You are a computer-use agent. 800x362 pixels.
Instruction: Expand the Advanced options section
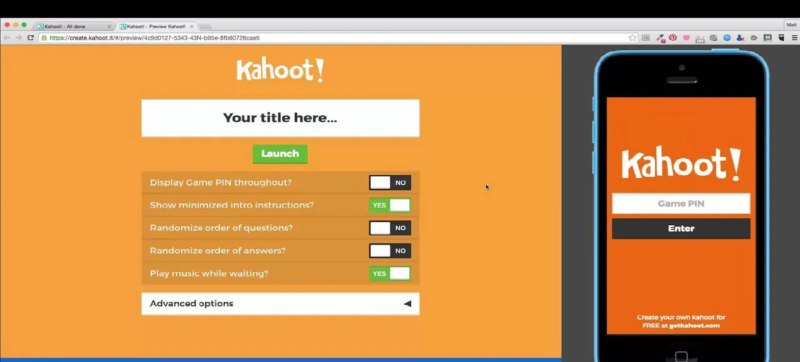pos(280,304)
